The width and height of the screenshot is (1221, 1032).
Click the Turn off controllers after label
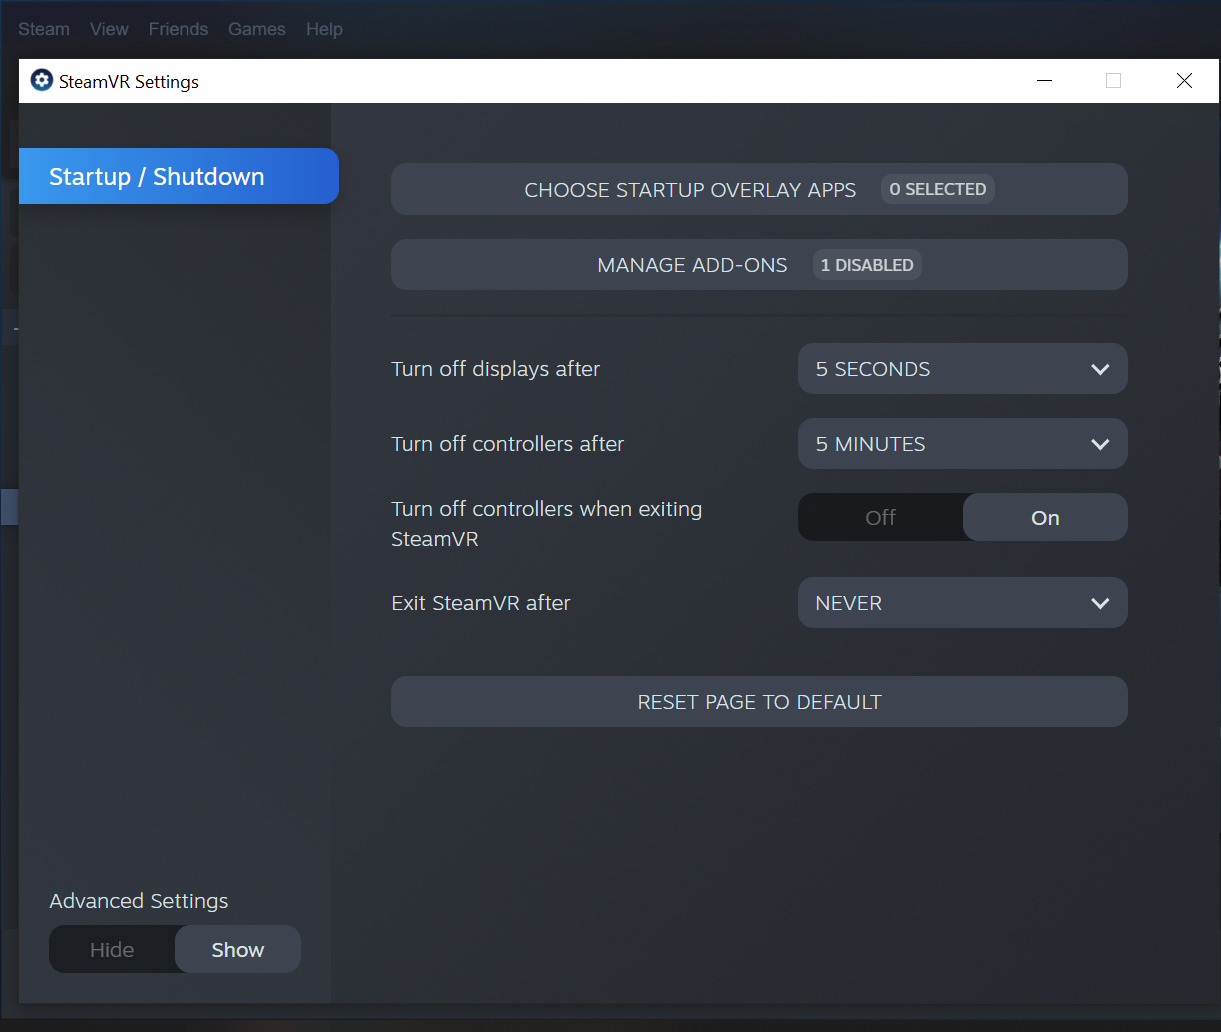[x=507, y=444]
